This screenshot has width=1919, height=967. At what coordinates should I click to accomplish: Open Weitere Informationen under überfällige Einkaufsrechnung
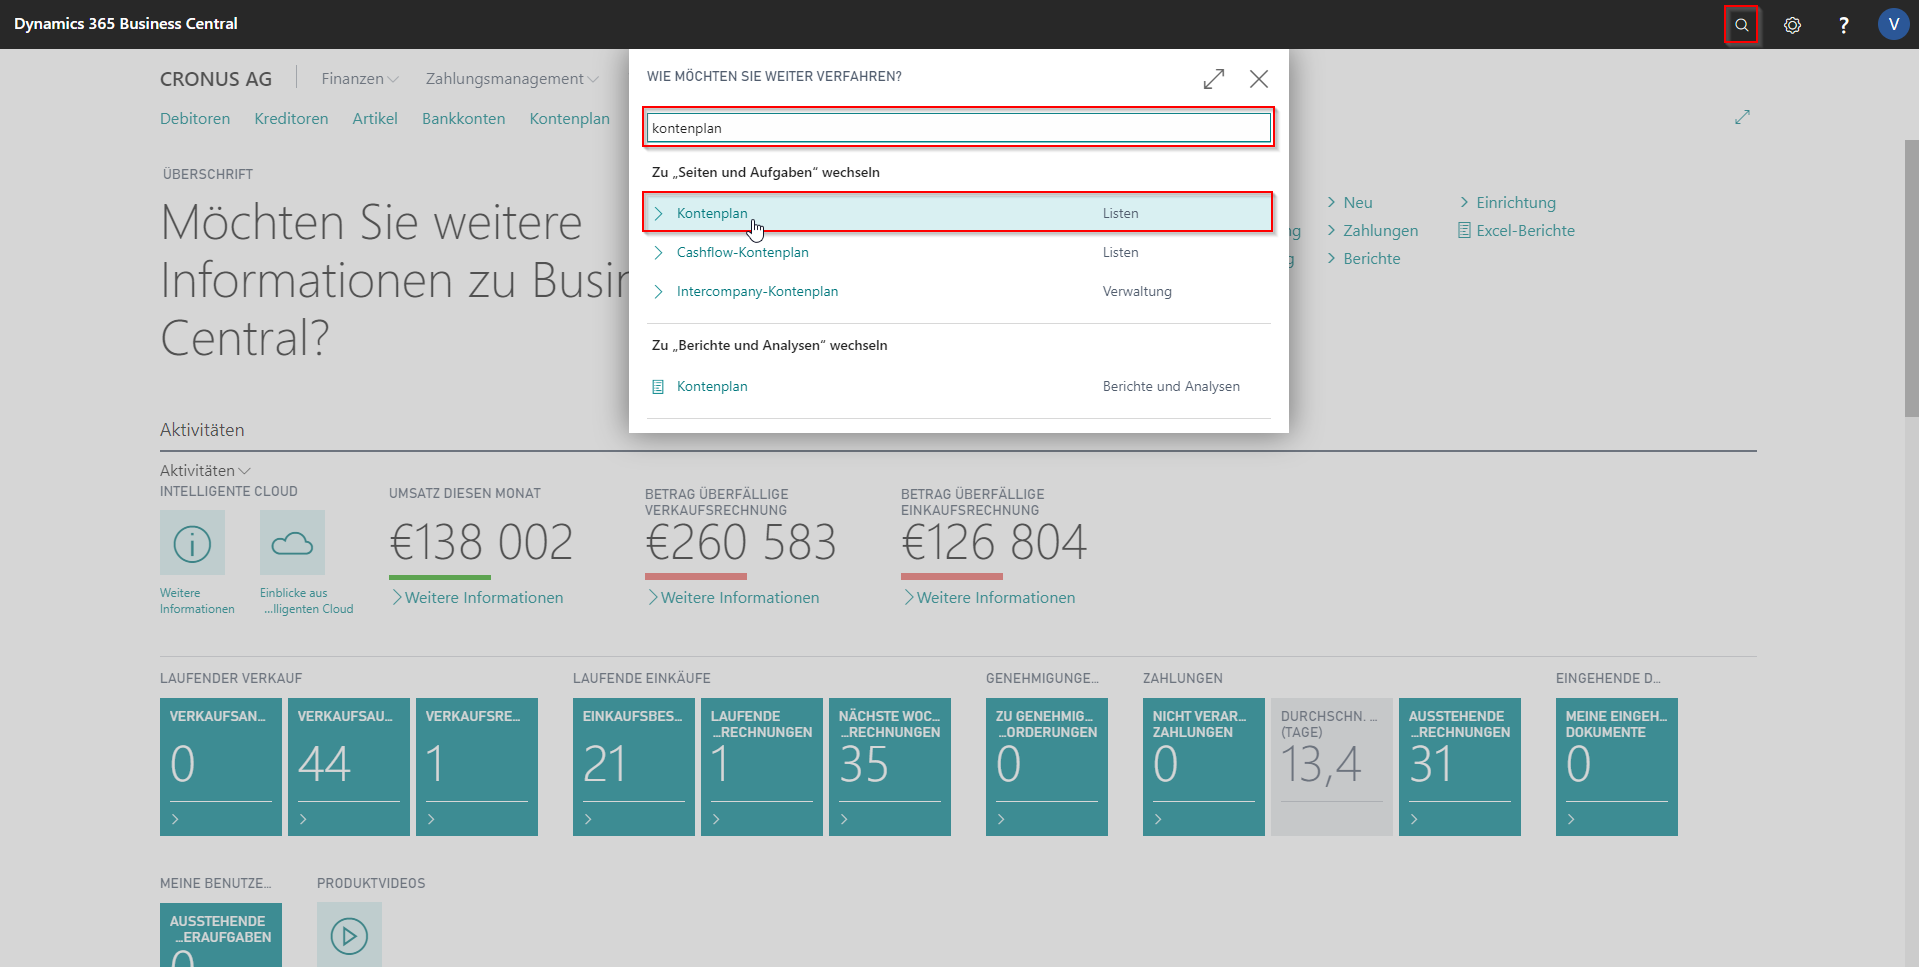tap(989, 597)
